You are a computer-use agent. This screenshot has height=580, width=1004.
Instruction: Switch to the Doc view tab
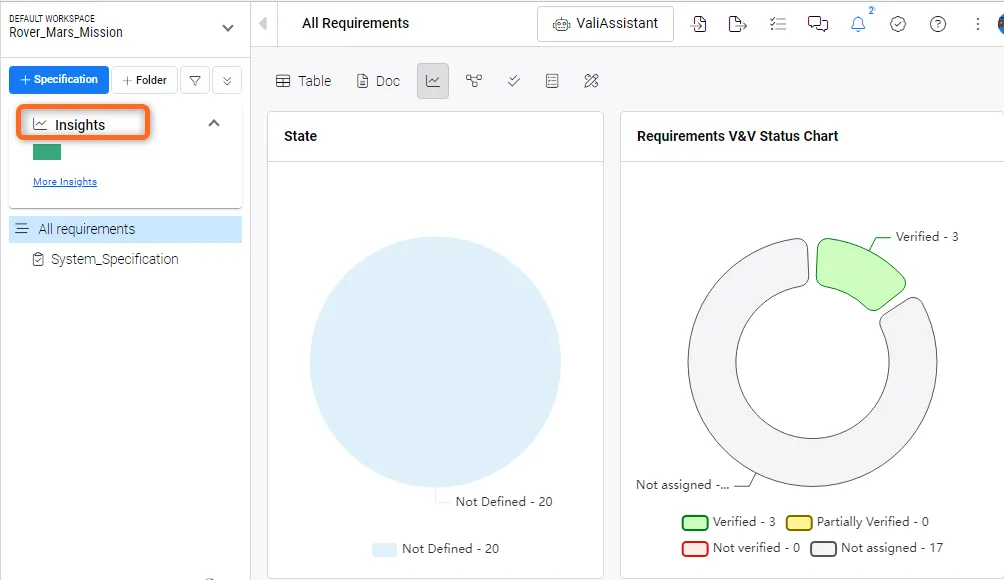pos(378,81)
